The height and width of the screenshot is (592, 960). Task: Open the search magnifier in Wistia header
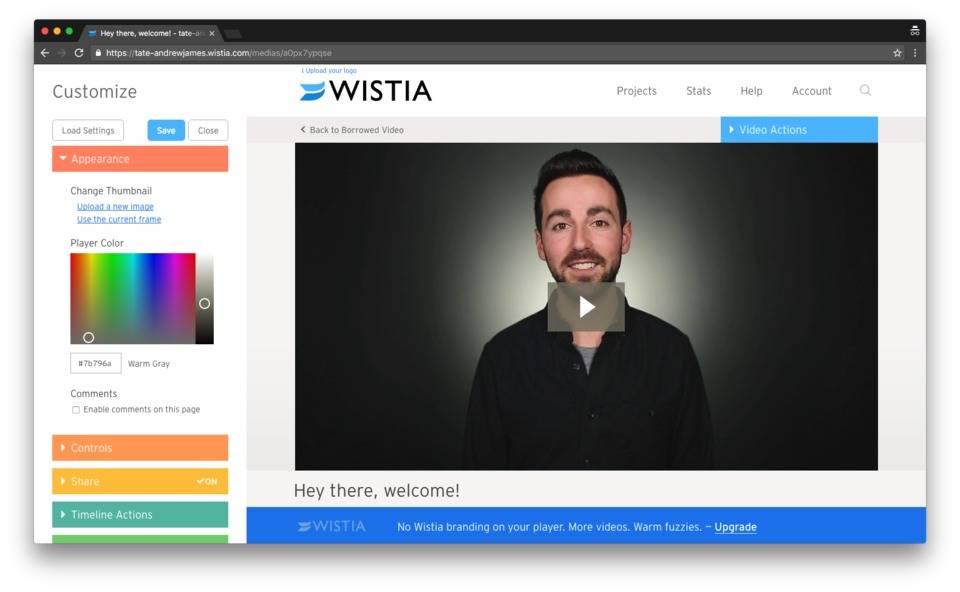tap(865, 91)
